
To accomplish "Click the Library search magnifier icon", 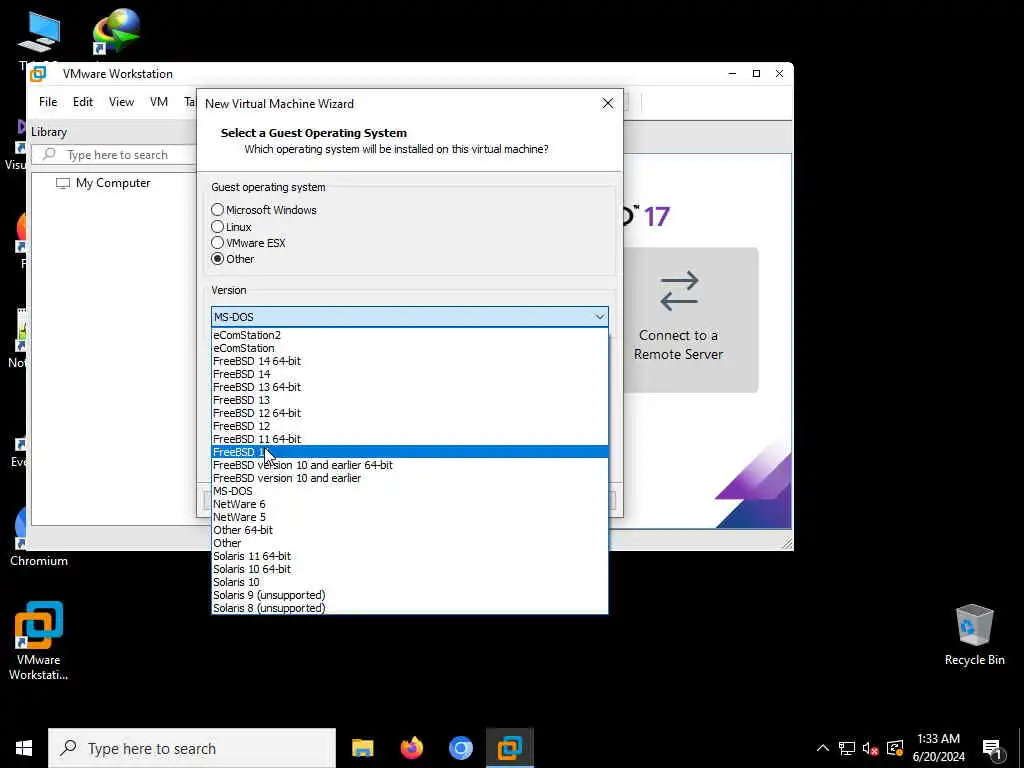I will tap(49, 154).
